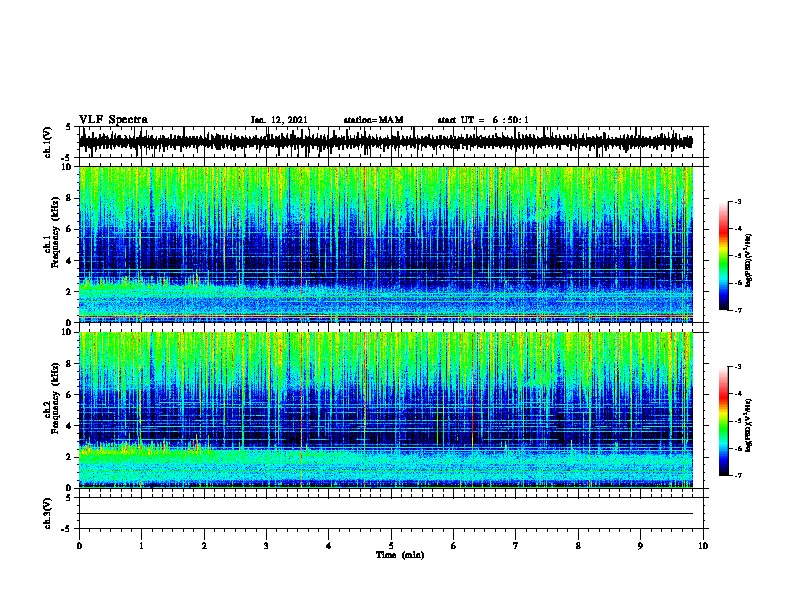Image resolution: width=792 pixels, height=612 pixels.
Task: Click time axis tick label "5" below the plots
Action: coord(391,546)
